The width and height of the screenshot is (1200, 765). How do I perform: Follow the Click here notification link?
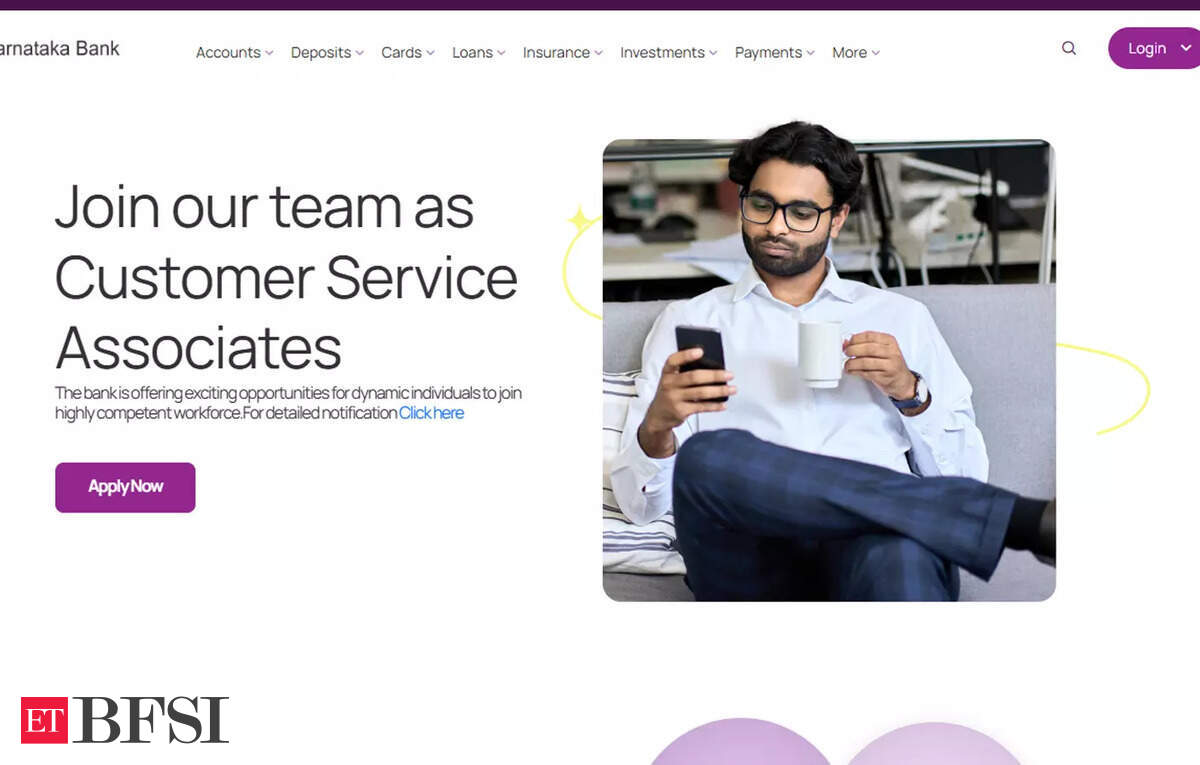(x=431, y=413)
